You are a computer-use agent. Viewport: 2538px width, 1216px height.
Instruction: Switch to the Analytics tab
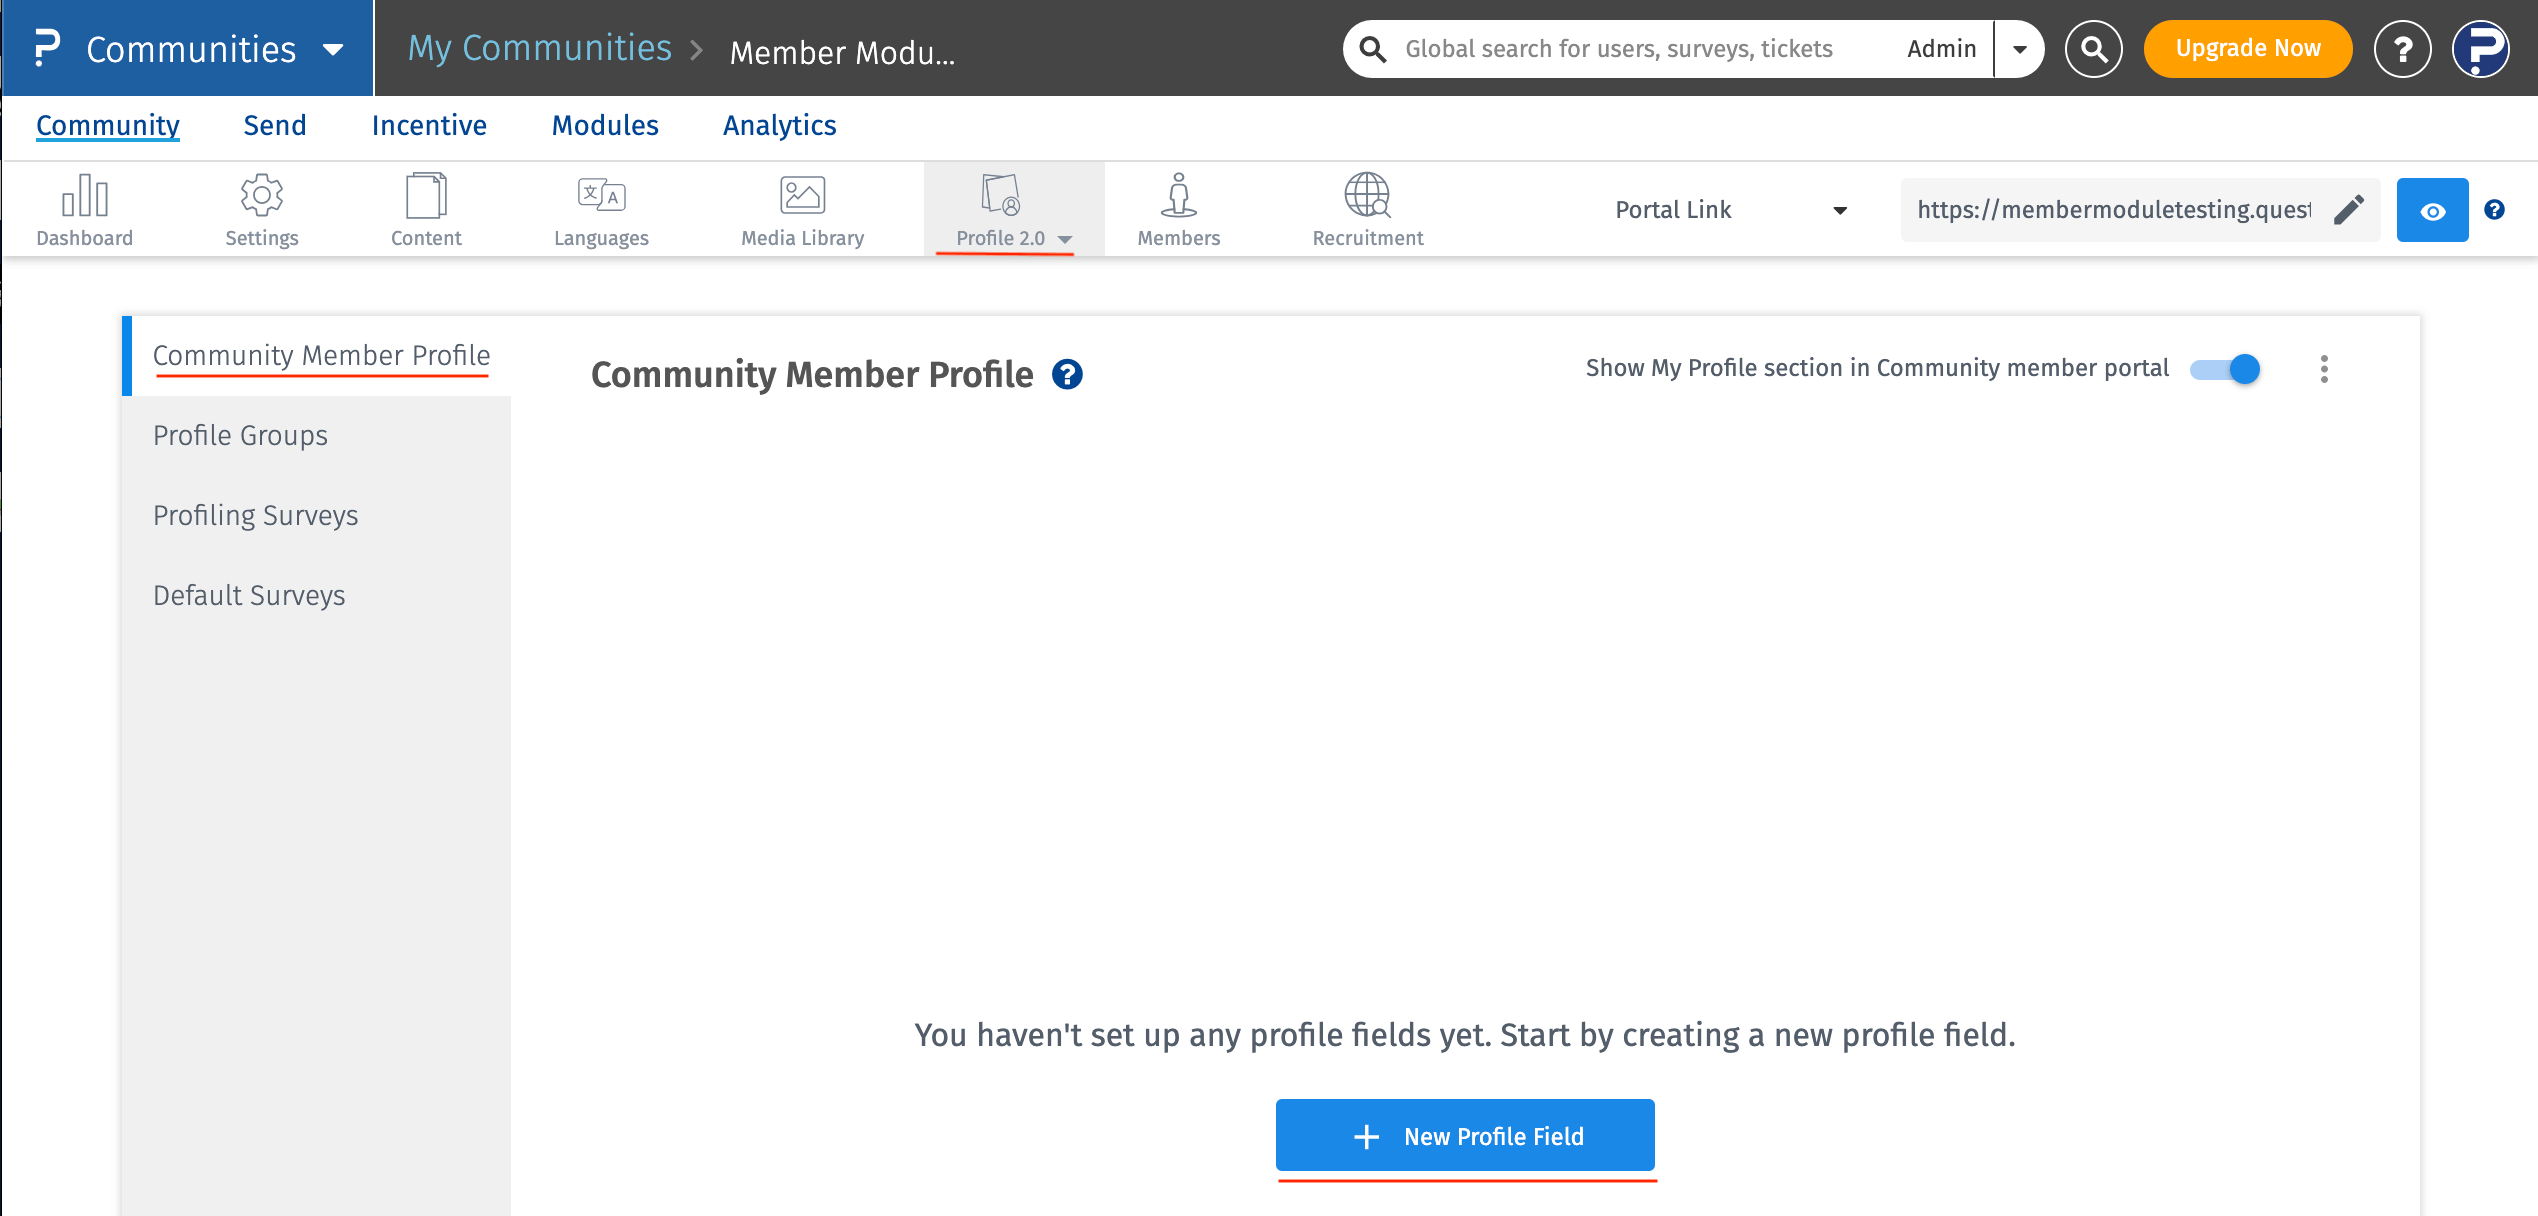[x=779, y=126]
